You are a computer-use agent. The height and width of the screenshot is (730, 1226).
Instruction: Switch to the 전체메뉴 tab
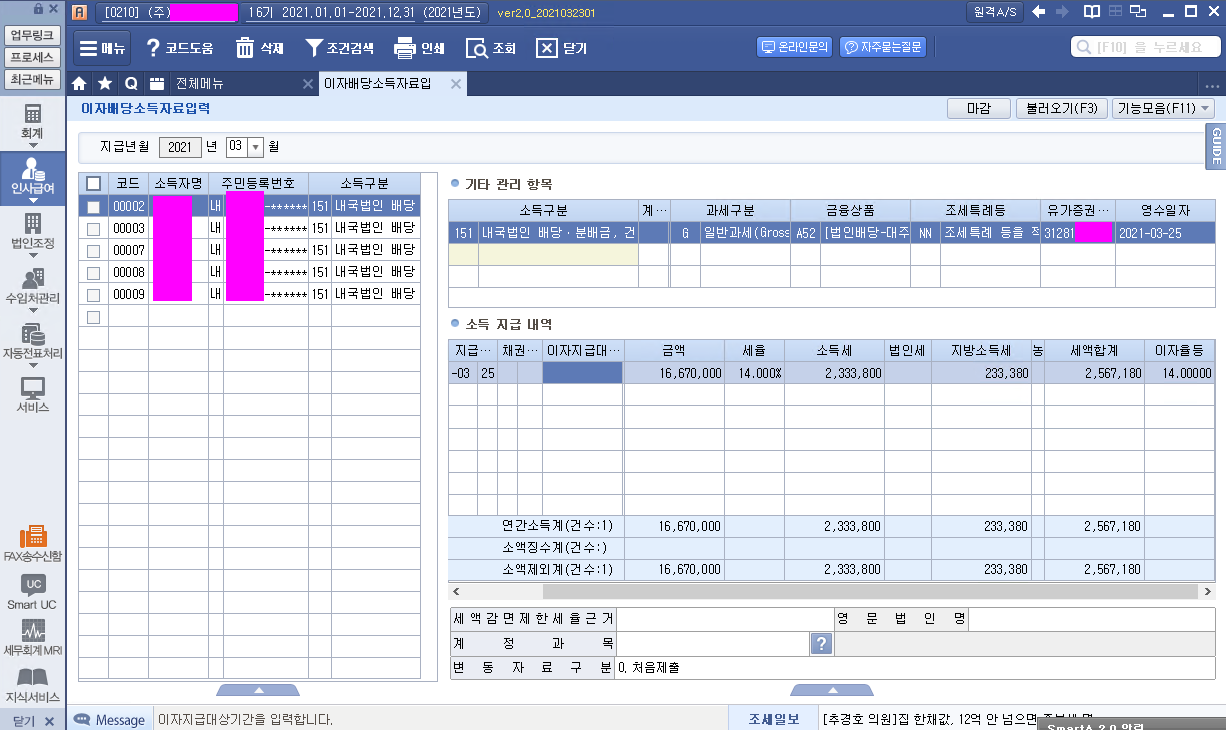point(200,84)
